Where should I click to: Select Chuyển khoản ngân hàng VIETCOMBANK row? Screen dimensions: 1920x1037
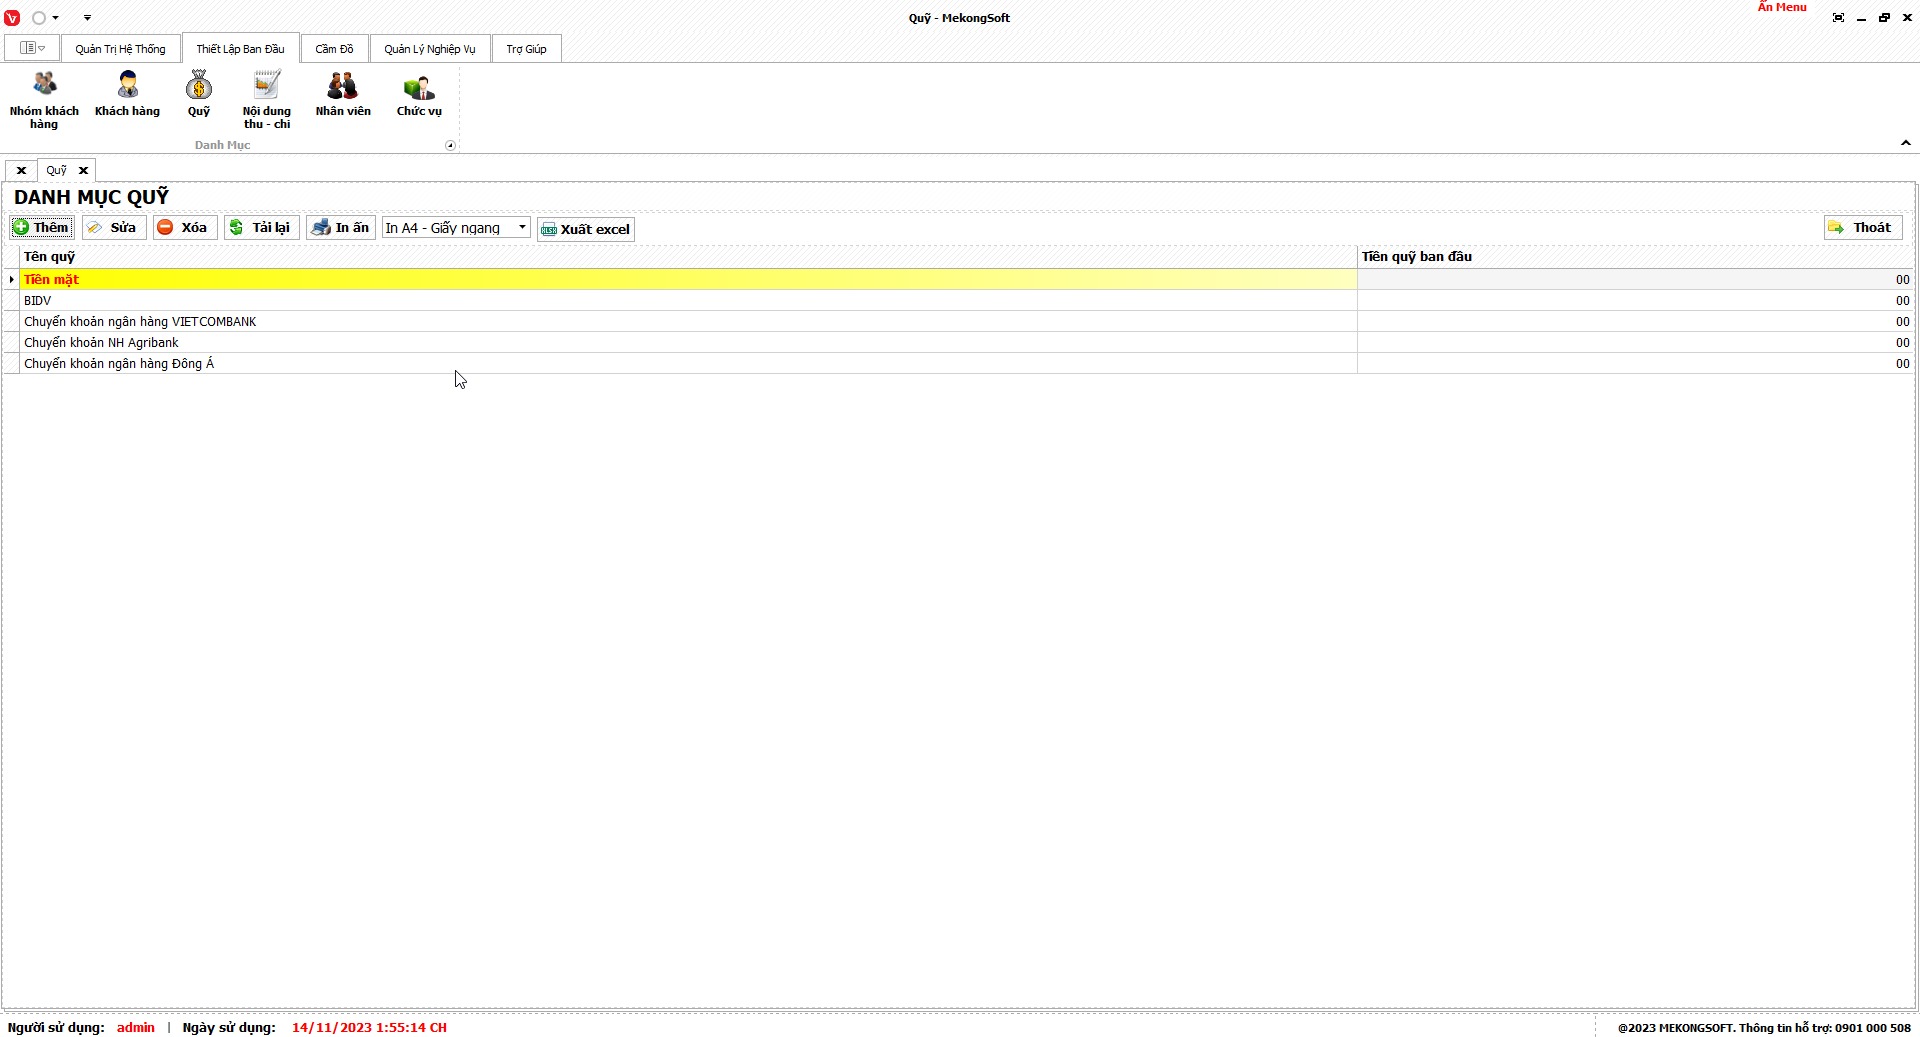(x=688, y=322)
